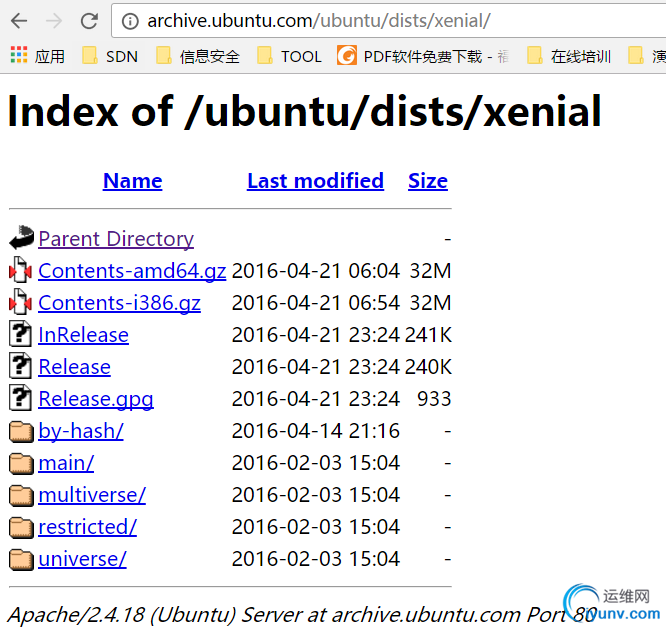
Task: Open the 应用 apps shortcut
Action: (37, 56)
